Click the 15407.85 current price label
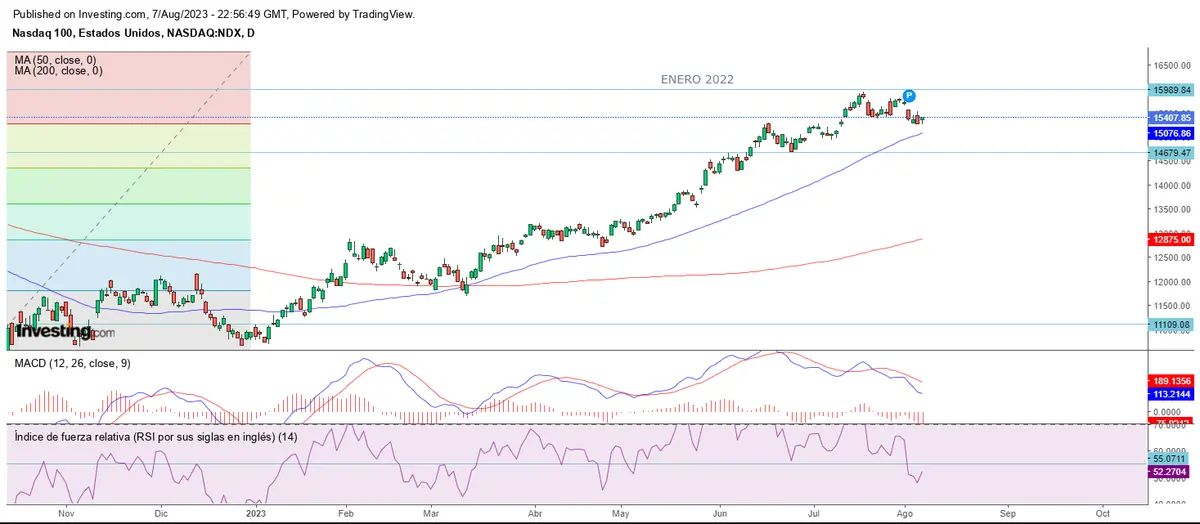Viewport: 1200px width, 524px height. [x=1171, y=118]
